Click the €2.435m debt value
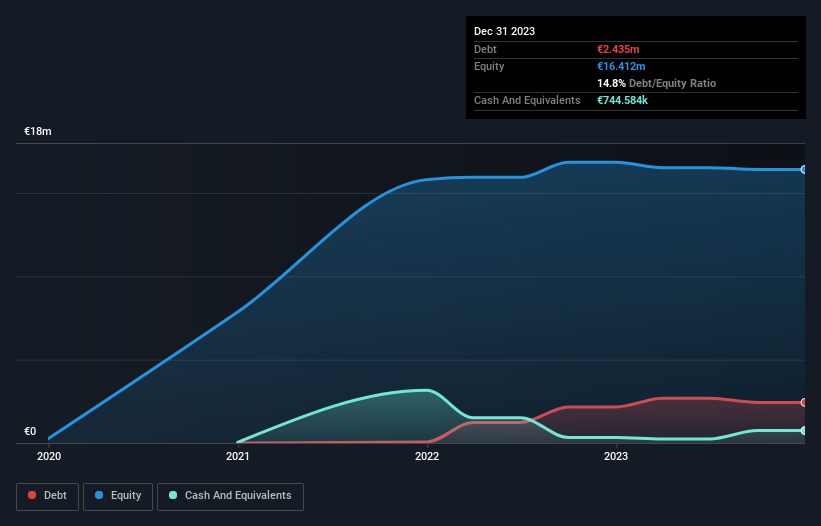Viewport: 821px width, 526px height. (618, 49)
